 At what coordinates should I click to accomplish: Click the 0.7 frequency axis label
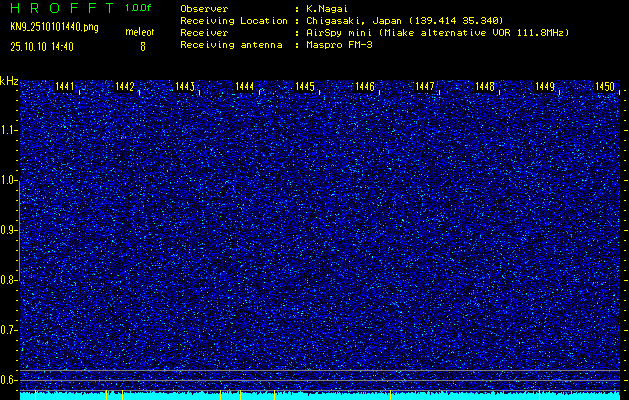[9, 329]
